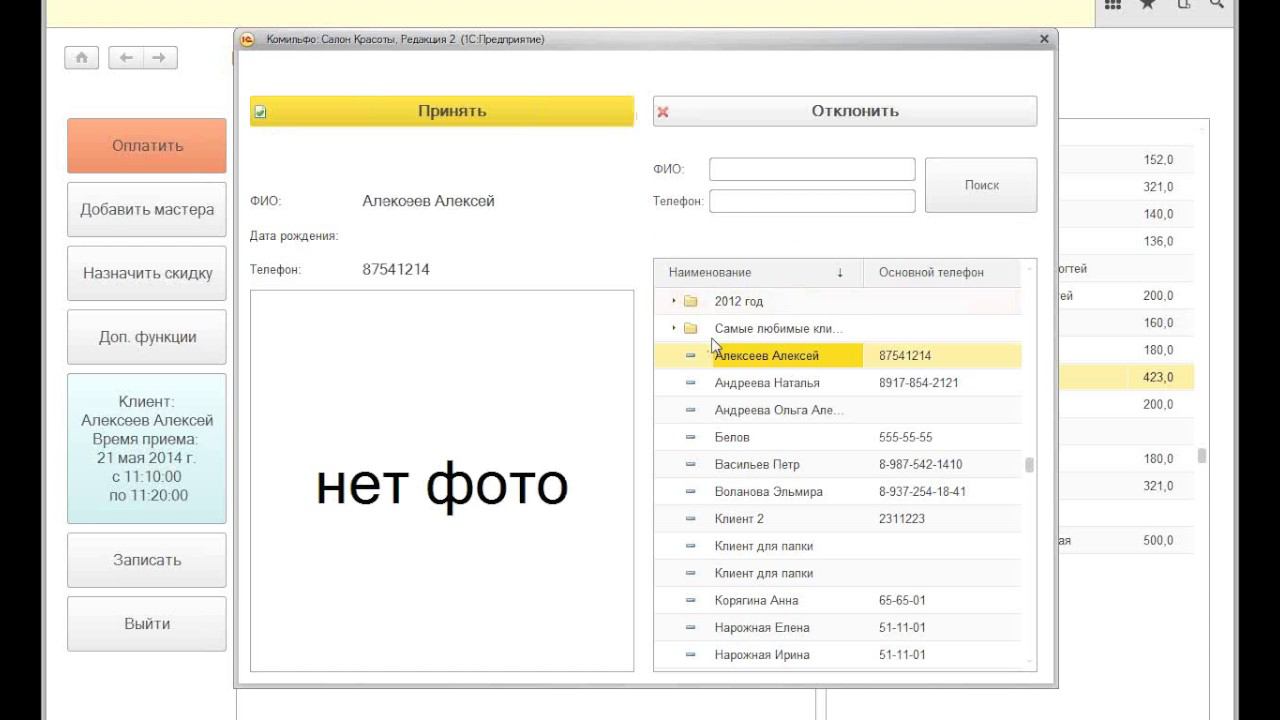Viewport: 1280px width, 720px height.
Task: Click the client list scrollbar thumb
Action: pos(1029,465)
